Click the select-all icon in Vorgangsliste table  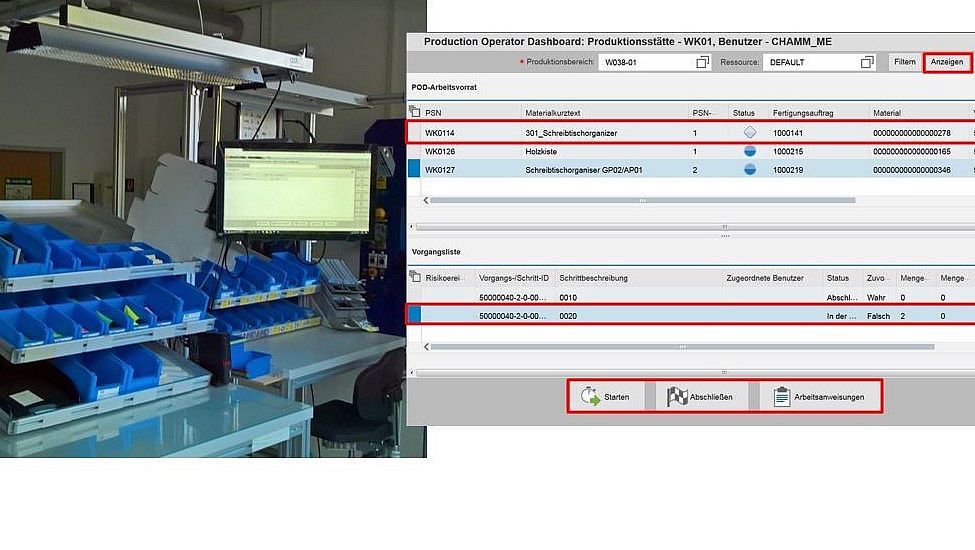pyautogui.click(x=415, y=278)
